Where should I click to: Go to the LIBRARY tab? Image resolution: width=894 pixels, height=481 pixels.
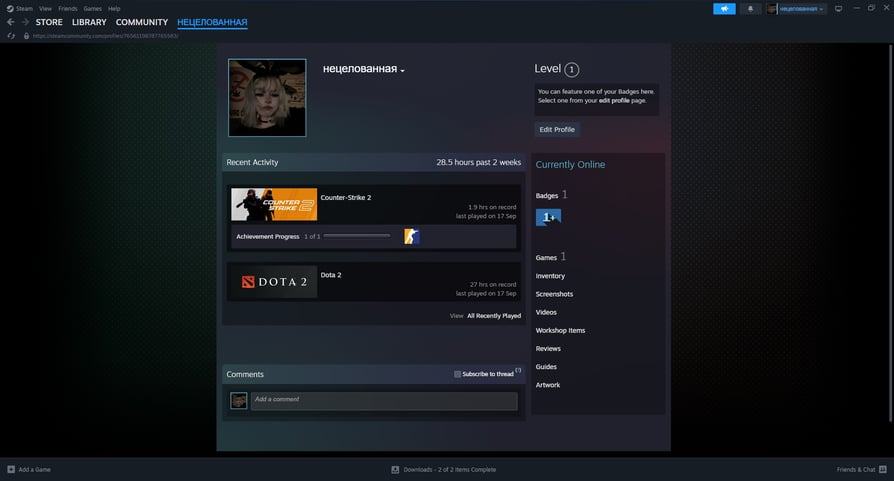tap(89, 22)
